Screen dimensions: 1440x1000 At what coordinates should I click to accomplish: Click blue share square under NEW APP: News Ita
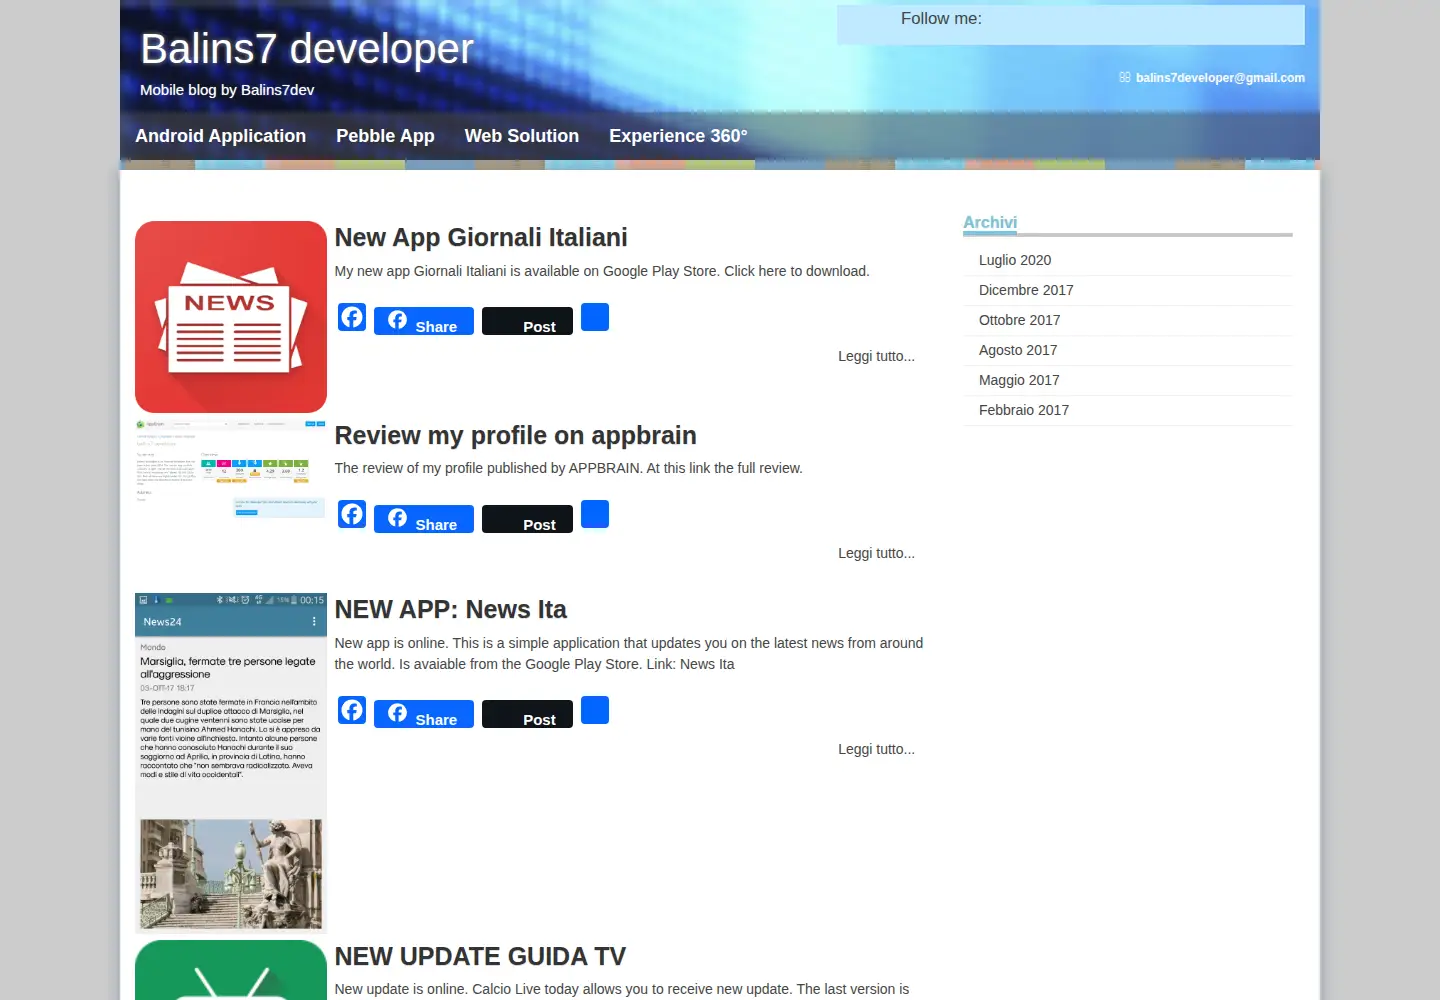595,710
